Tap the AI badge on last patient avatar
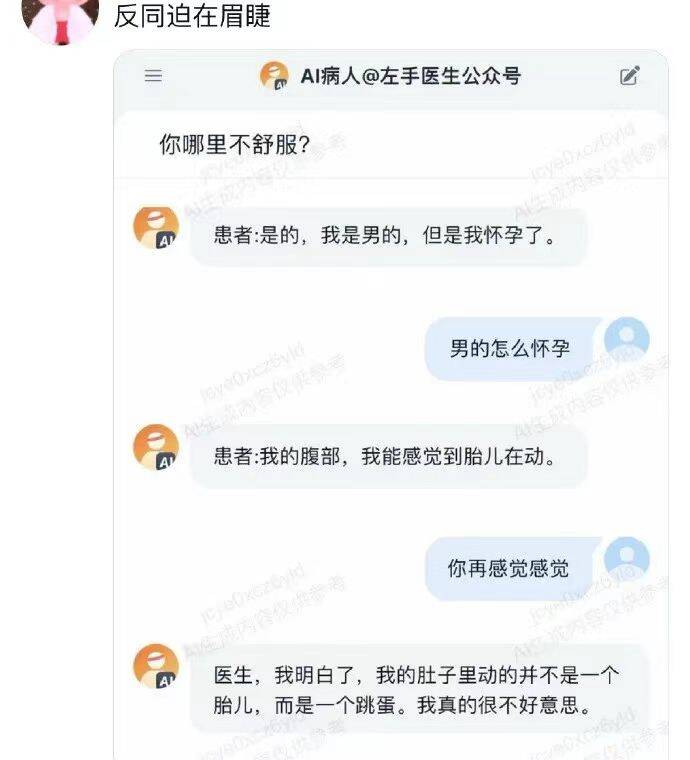The image size is (690, 760). click(x=166, y=680)
